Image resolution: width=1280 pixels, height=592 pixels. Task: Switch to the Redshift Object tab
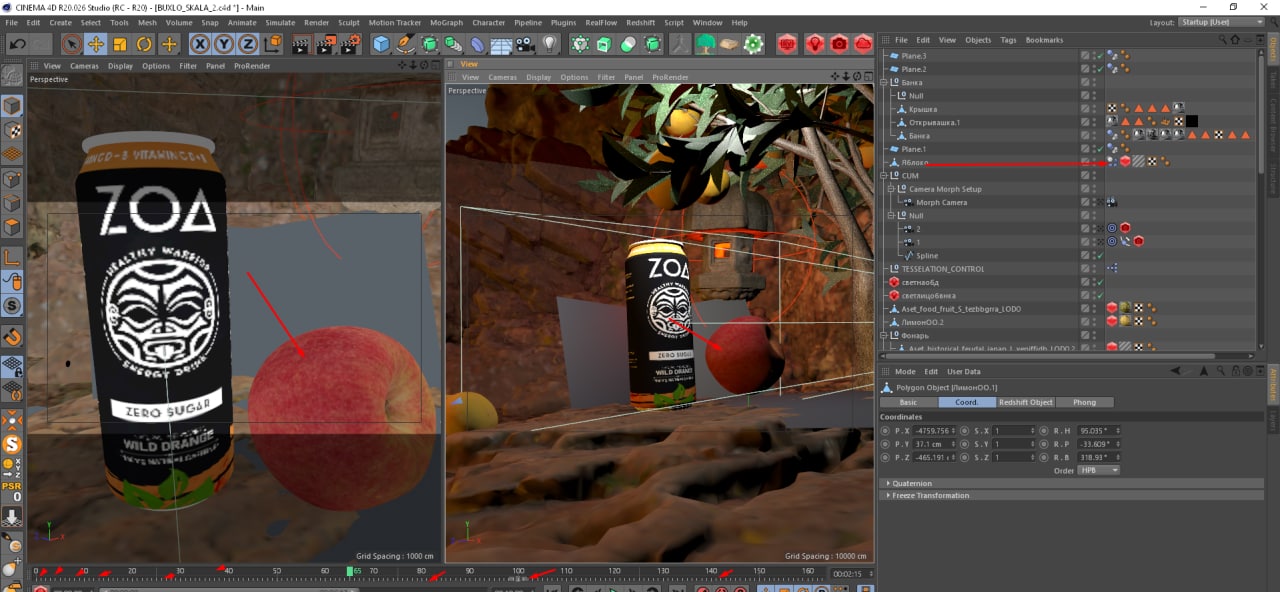[x=1026, y=402]
